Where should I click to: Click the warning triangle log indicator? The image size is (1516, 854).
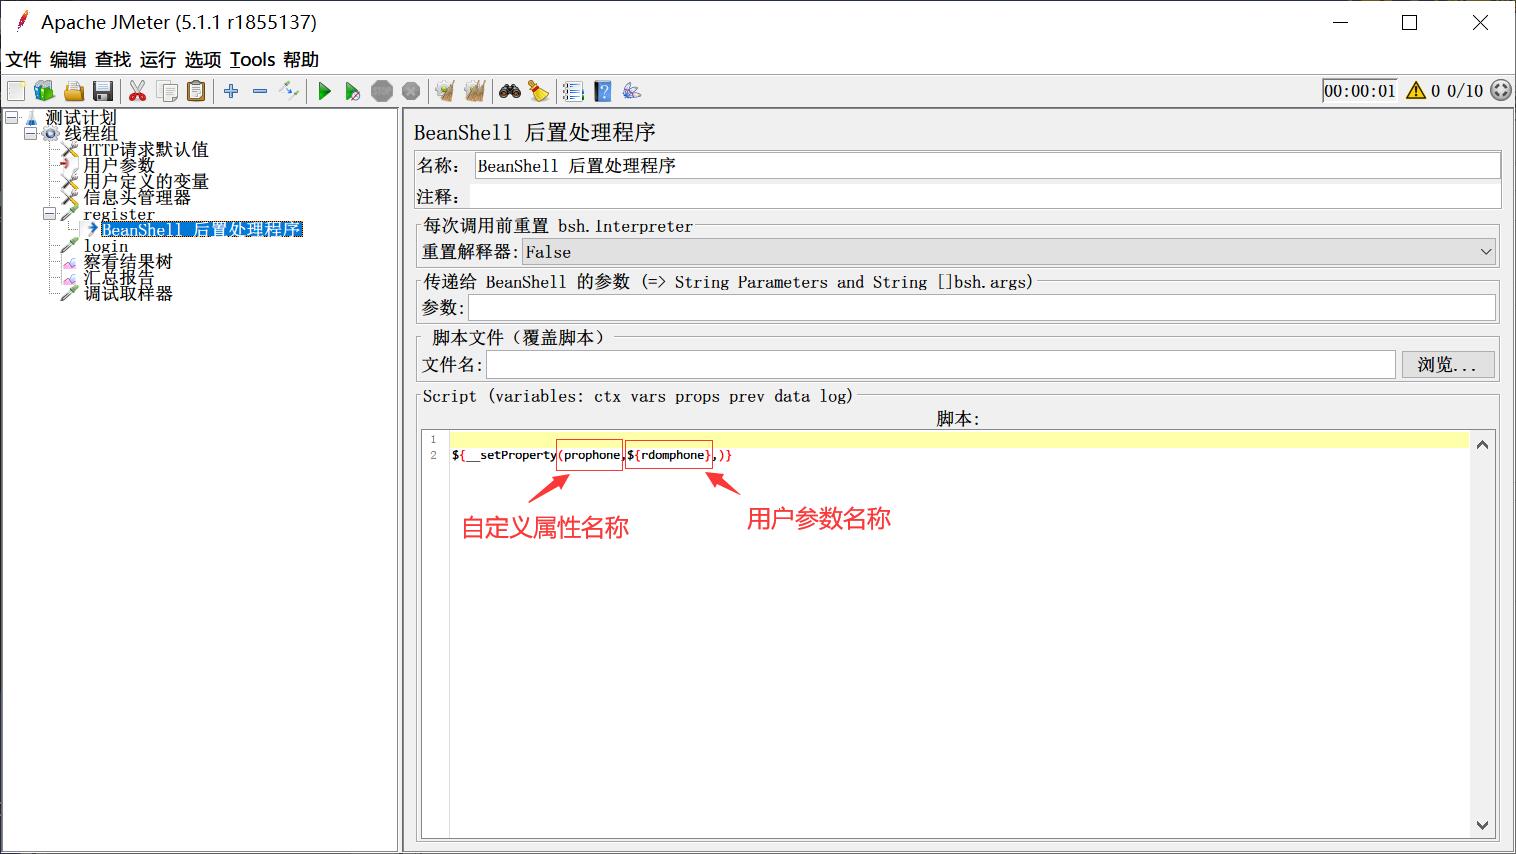[x=1415, y=91]
